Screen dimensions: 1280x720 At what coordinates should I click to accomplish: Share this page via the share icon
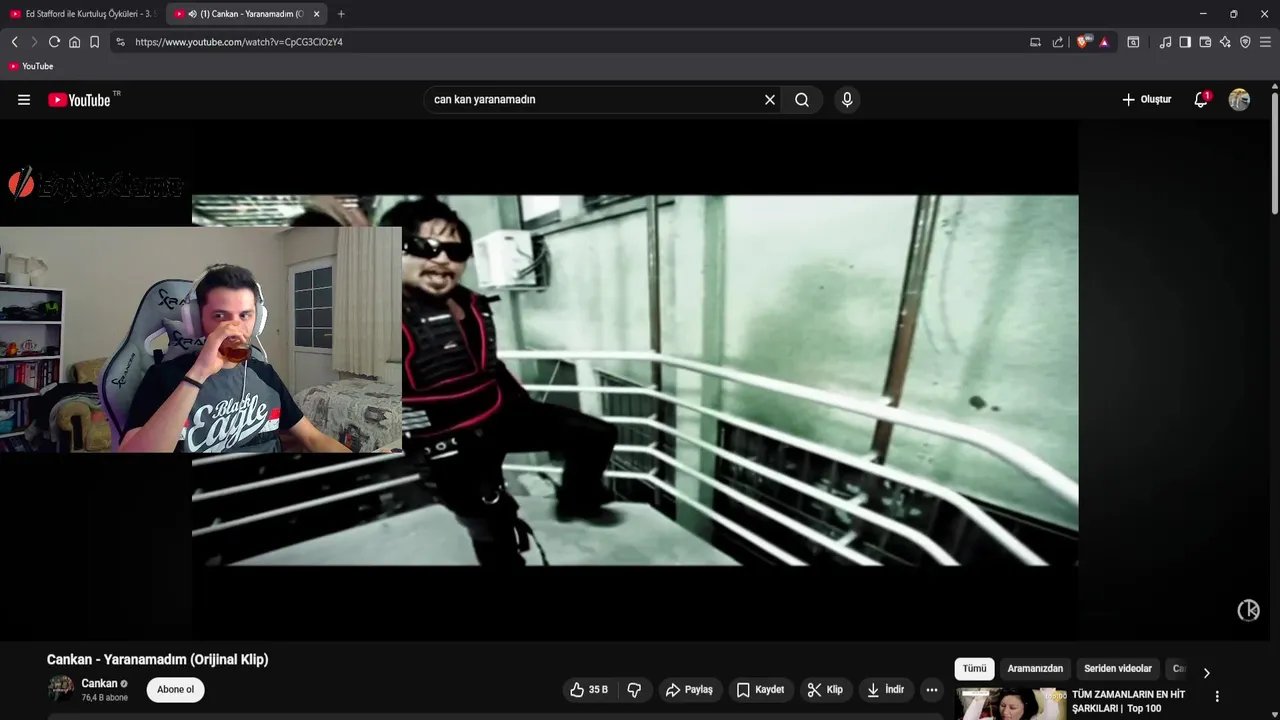[x=1058, y=42]
